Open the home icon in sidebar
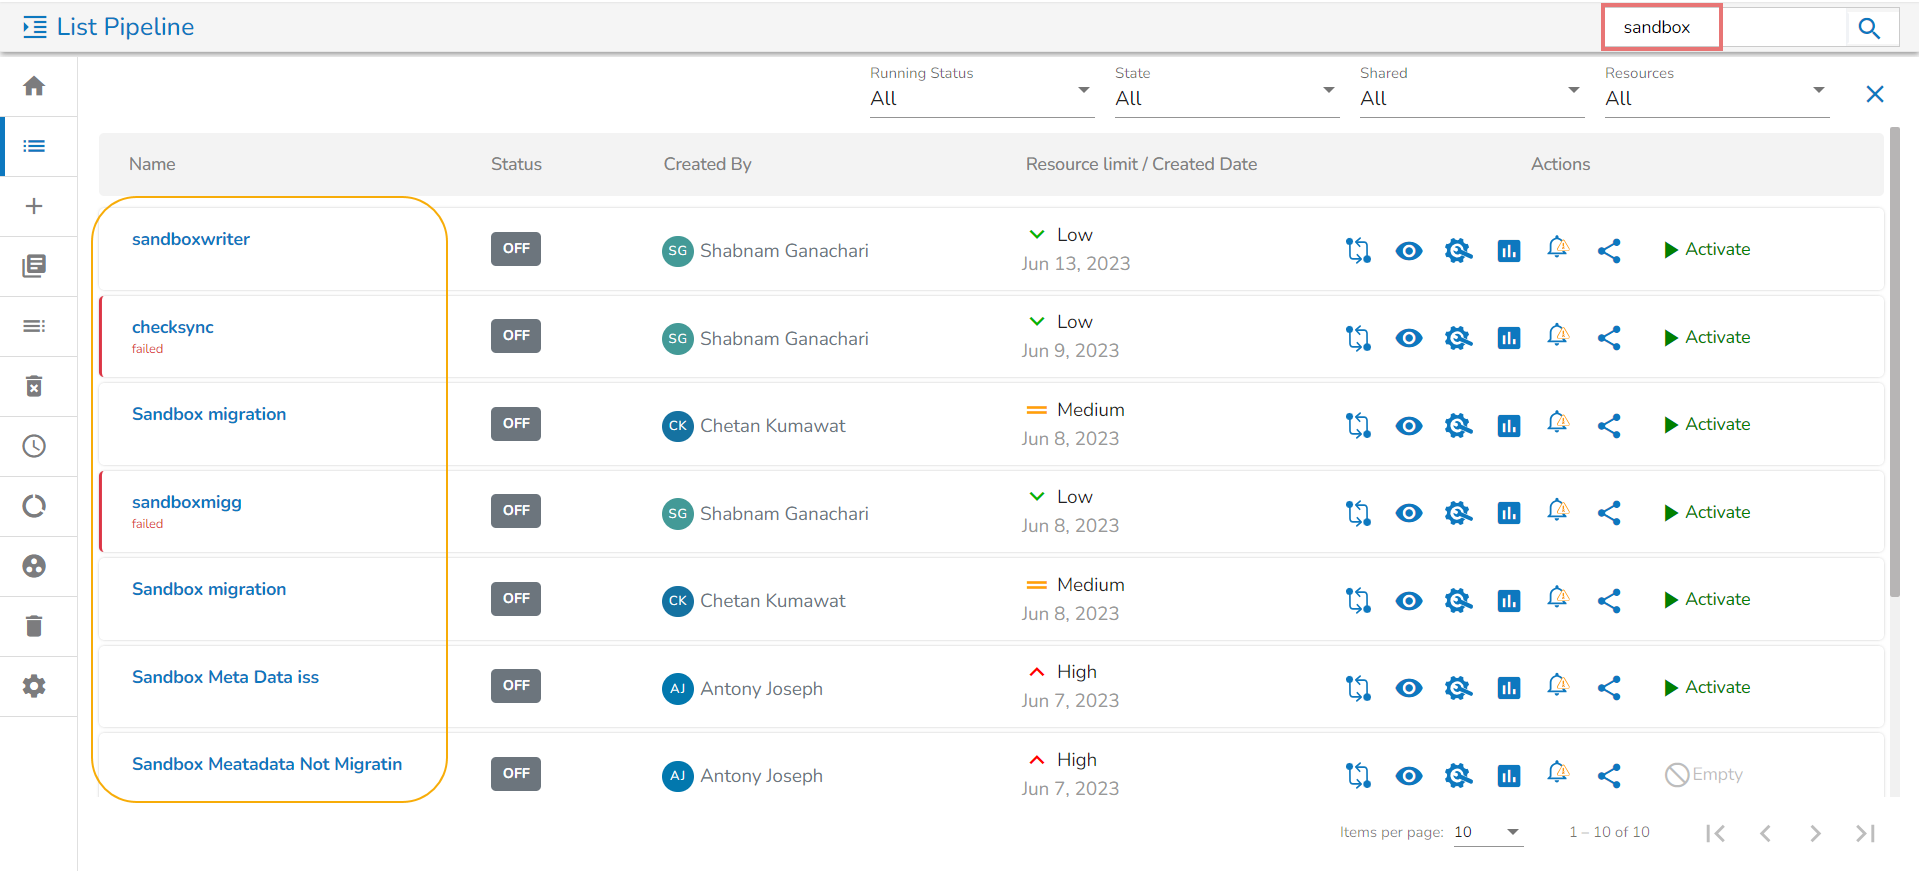This screenshot has width=1919, height=871. click(x=34, y=86)
